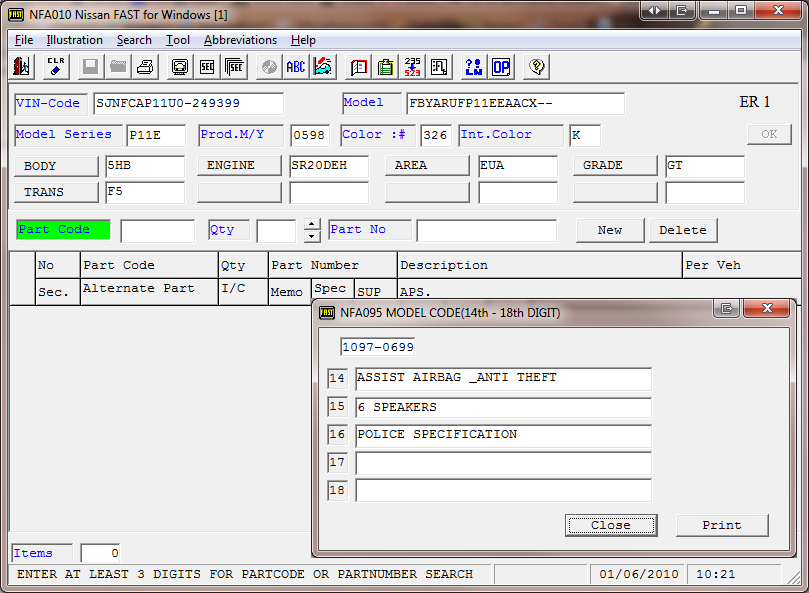The width and height of the screenshot is (809, 593).
Task: Open the Illustration menu
Action: click(x=74, y=40)
